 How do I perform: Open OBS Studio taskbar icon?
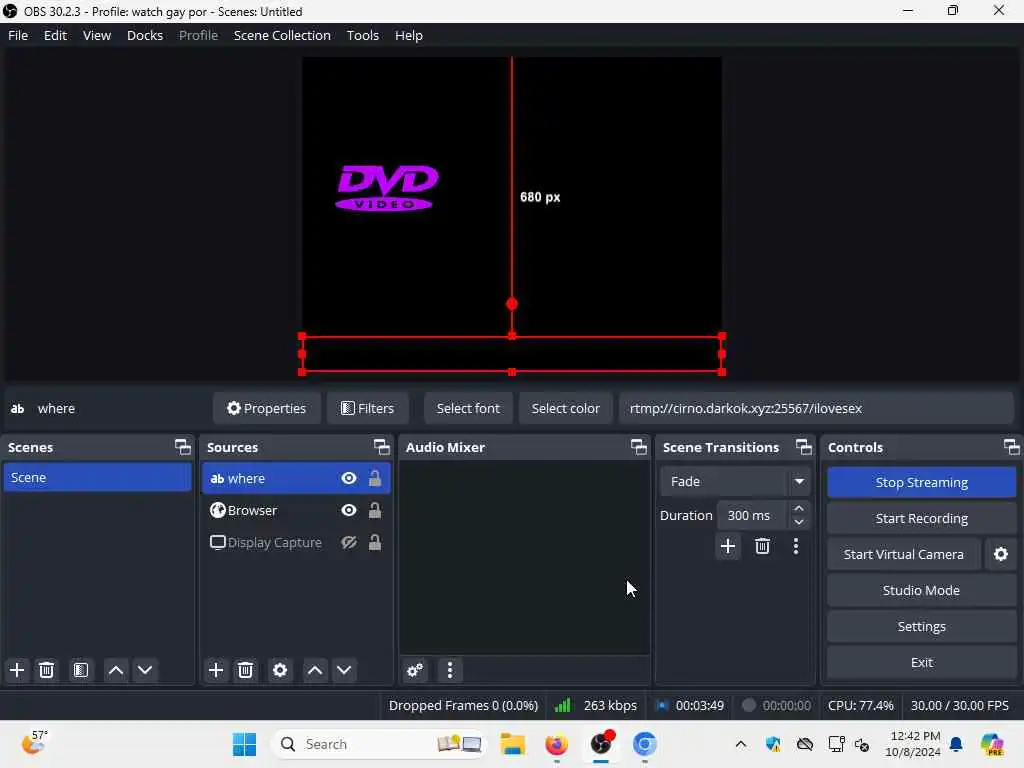click(x=601, y=744)
